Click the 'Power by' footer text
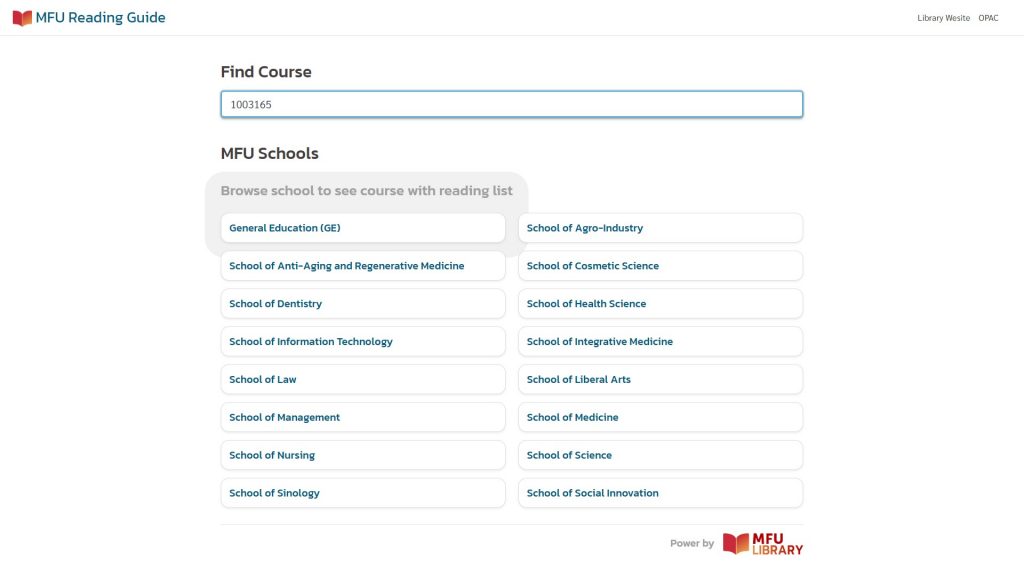1024x576 pixels. (x=692, y=543)
